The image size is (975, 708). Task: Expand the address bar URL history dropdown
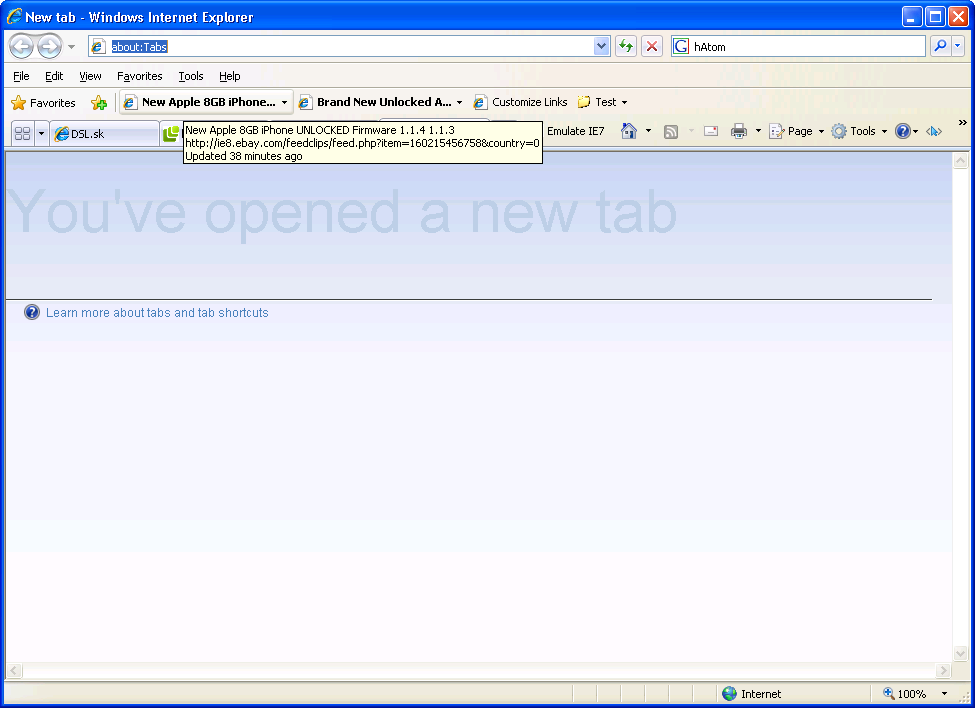tap(601, 47)
